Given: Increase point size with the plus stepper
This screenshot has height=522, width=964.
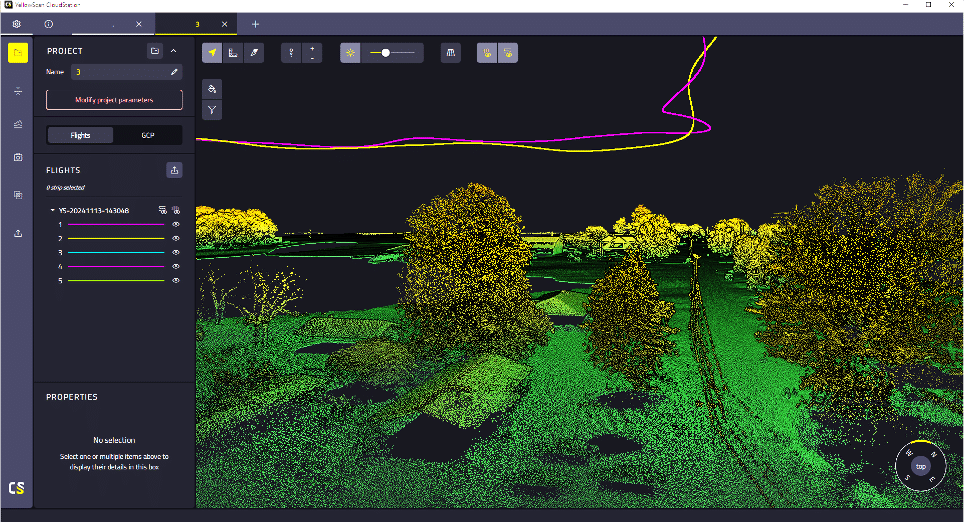Looking at the screenshot, I should click(314, 48).
